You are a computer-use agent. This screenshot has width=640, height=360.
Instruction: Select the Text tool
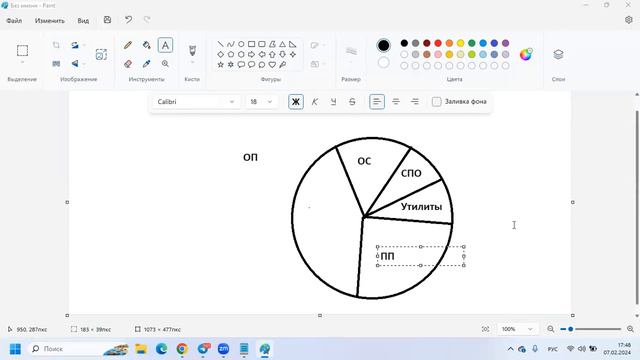[x=165, y=45]
